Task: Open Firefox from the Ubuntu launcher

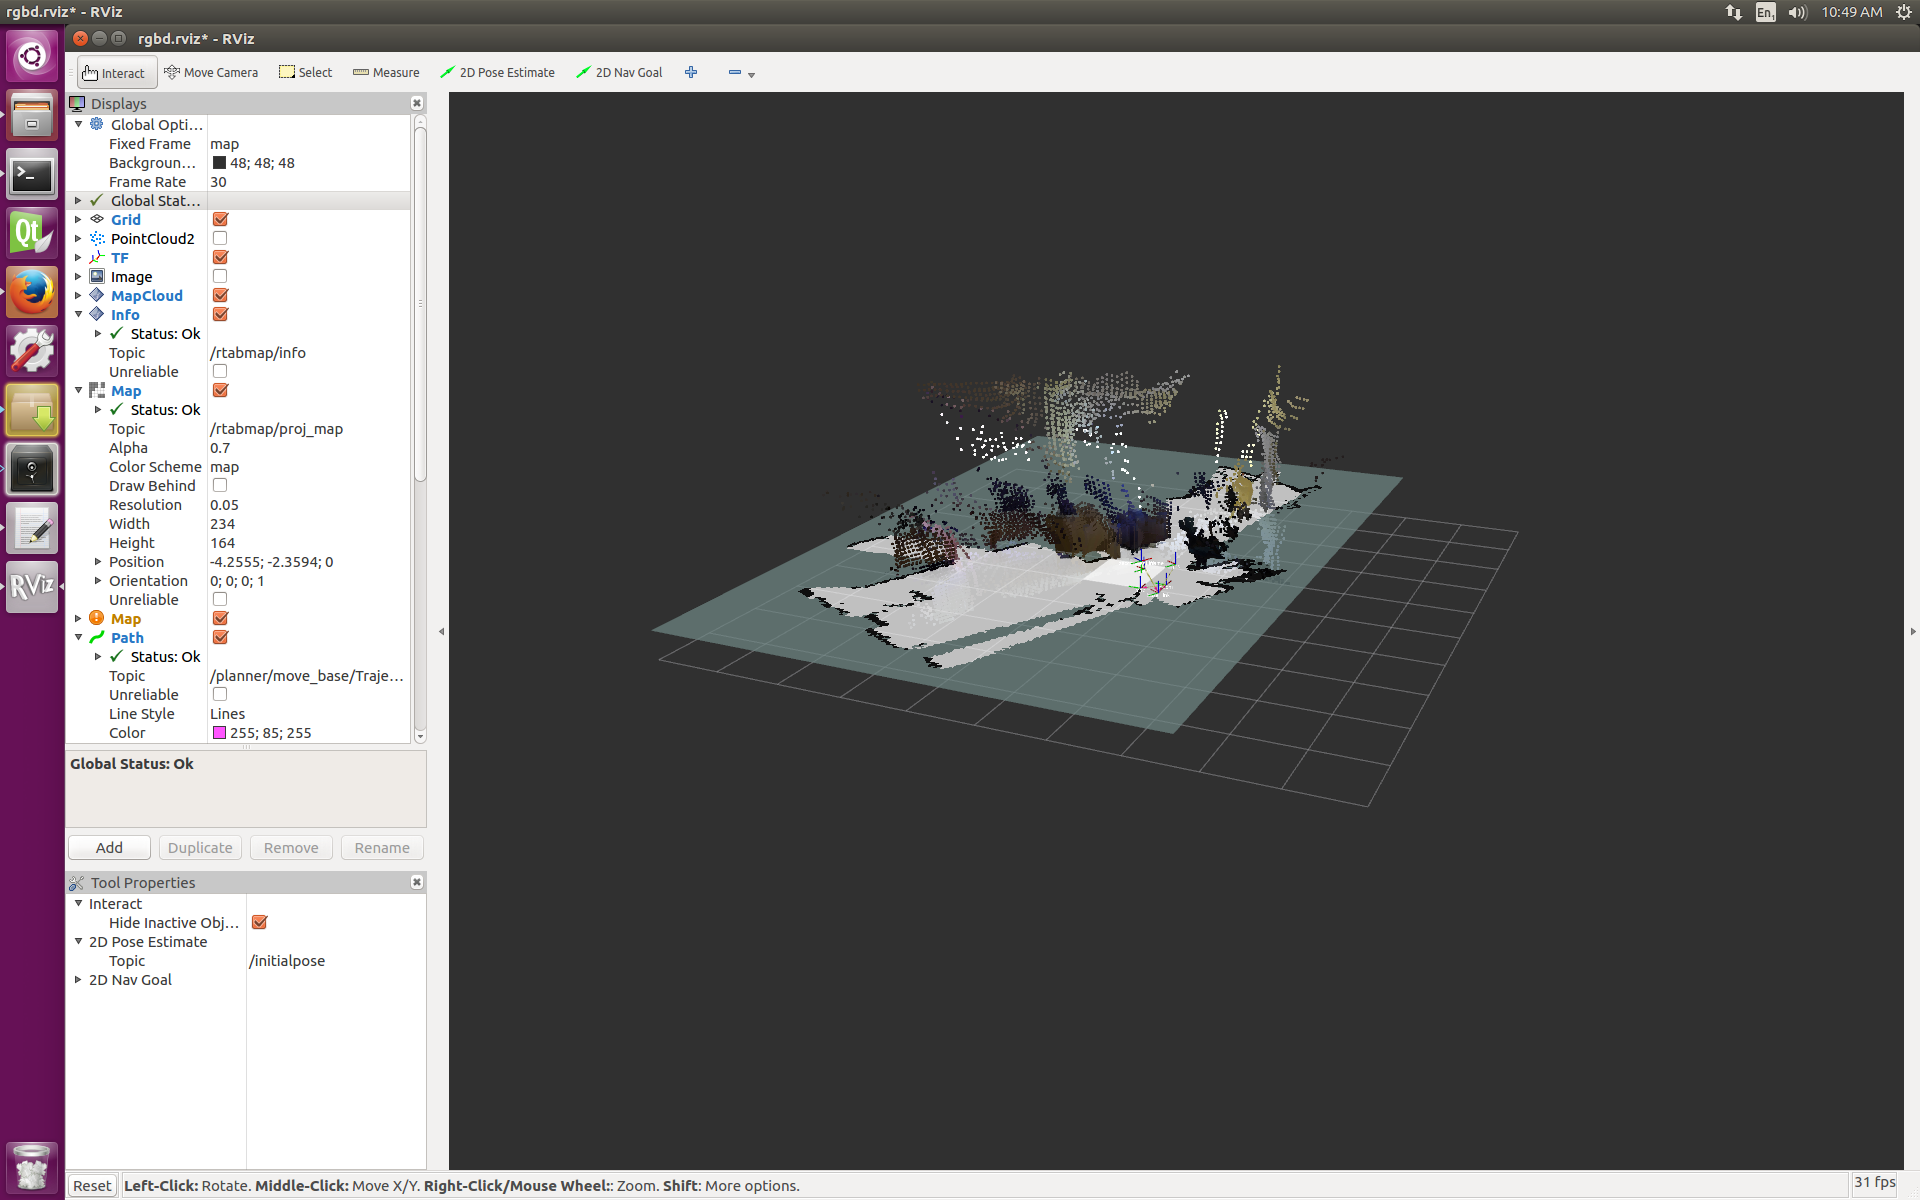Action: coord(32,292)
